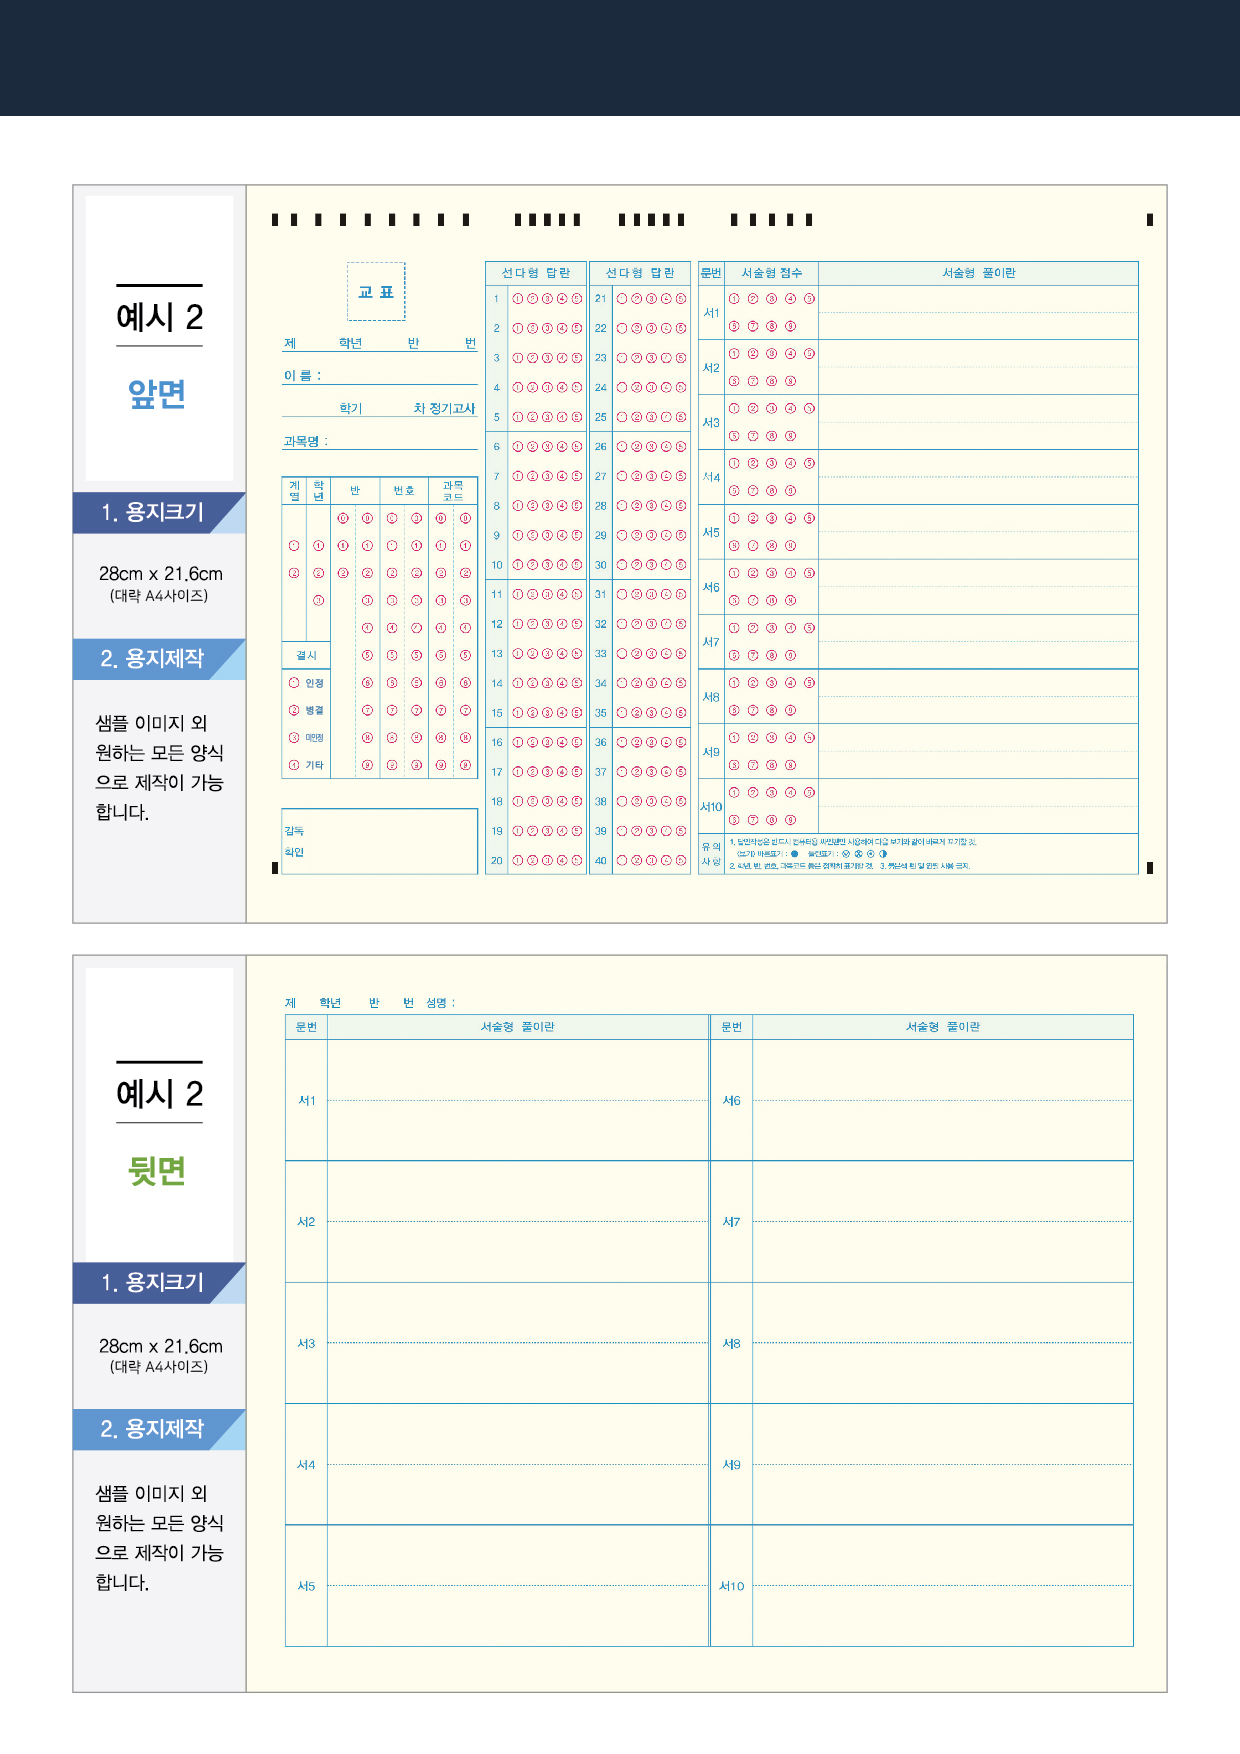This screenshot has height=1754, width=1240.
Task: Click the 서8 answer line on the front sheet
Action: [x=978, y=696]
